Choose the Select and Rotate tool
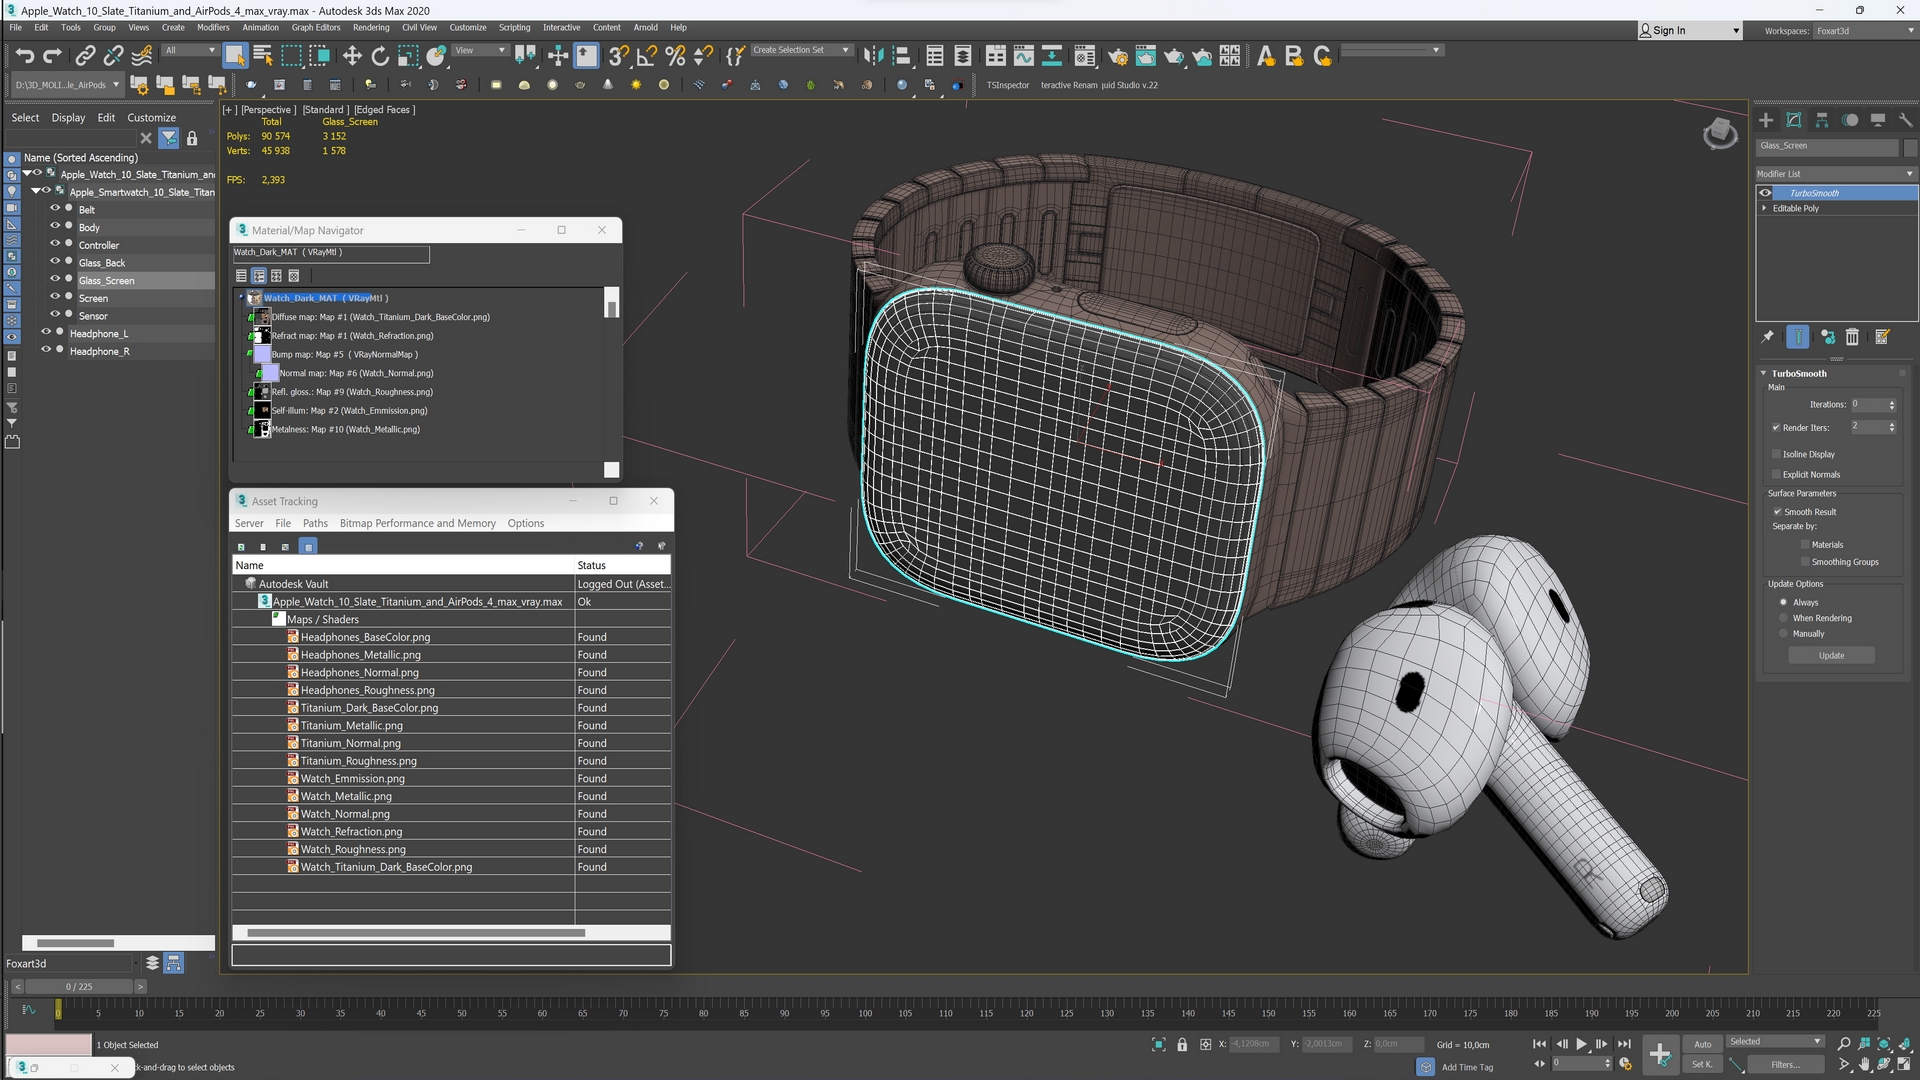Image resolution: width=1920 pixels, height=1080 pixels. click(380, 56)
